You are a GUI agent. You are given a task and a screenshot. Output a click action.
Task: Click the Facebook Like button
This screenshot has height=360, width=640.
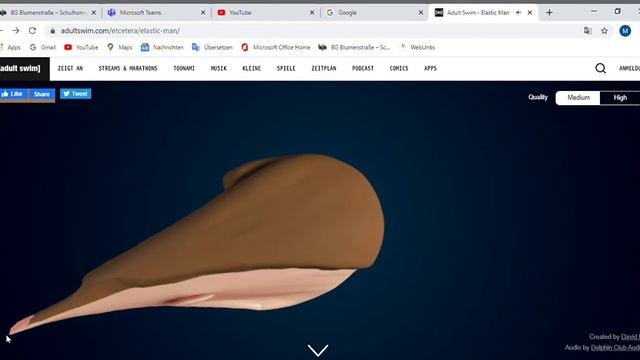[13, 94]
